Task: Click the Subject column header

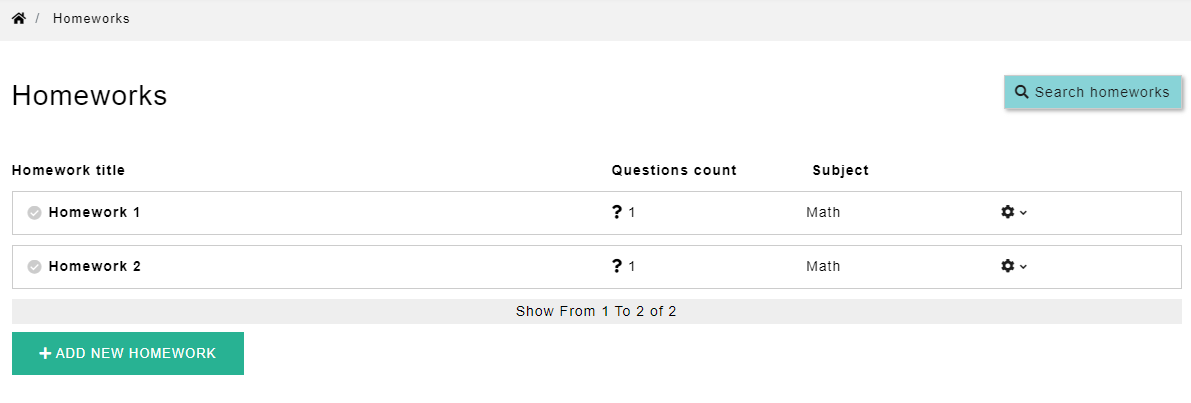Action: tap(840, 170)
